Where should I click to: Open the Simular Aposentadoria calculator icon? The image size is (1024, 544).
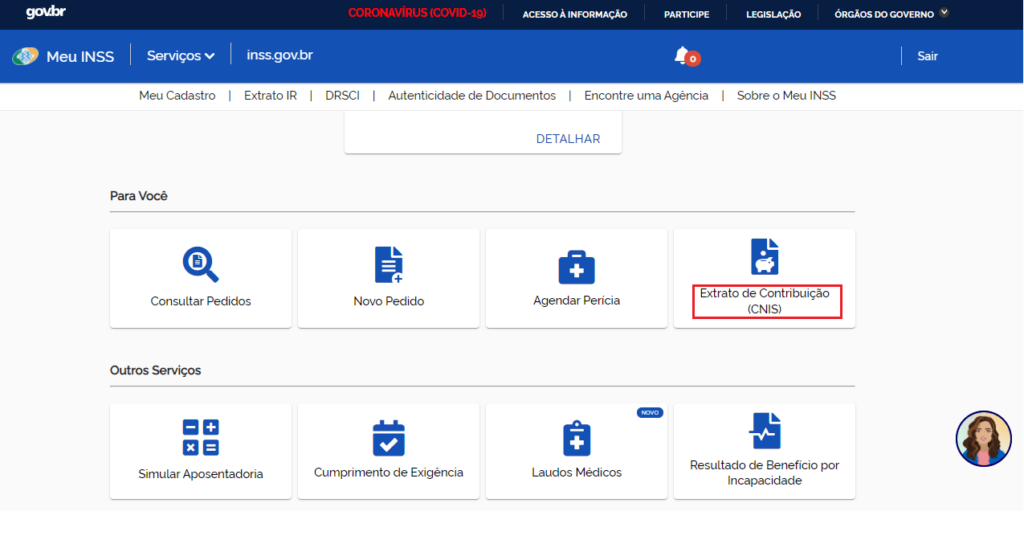[x=200, y=438]
